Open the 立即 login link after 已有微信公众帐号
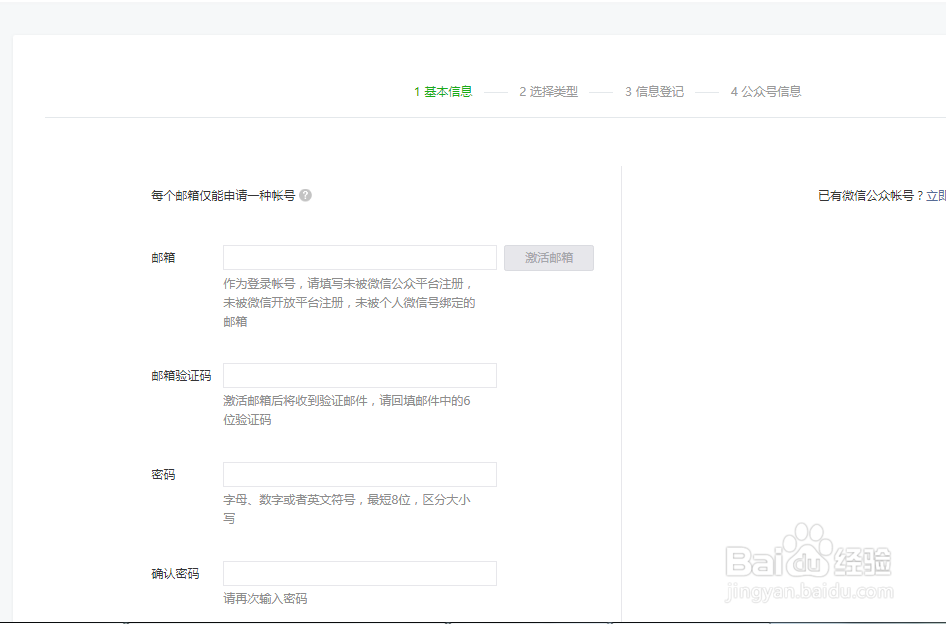 tap(936, 196)
